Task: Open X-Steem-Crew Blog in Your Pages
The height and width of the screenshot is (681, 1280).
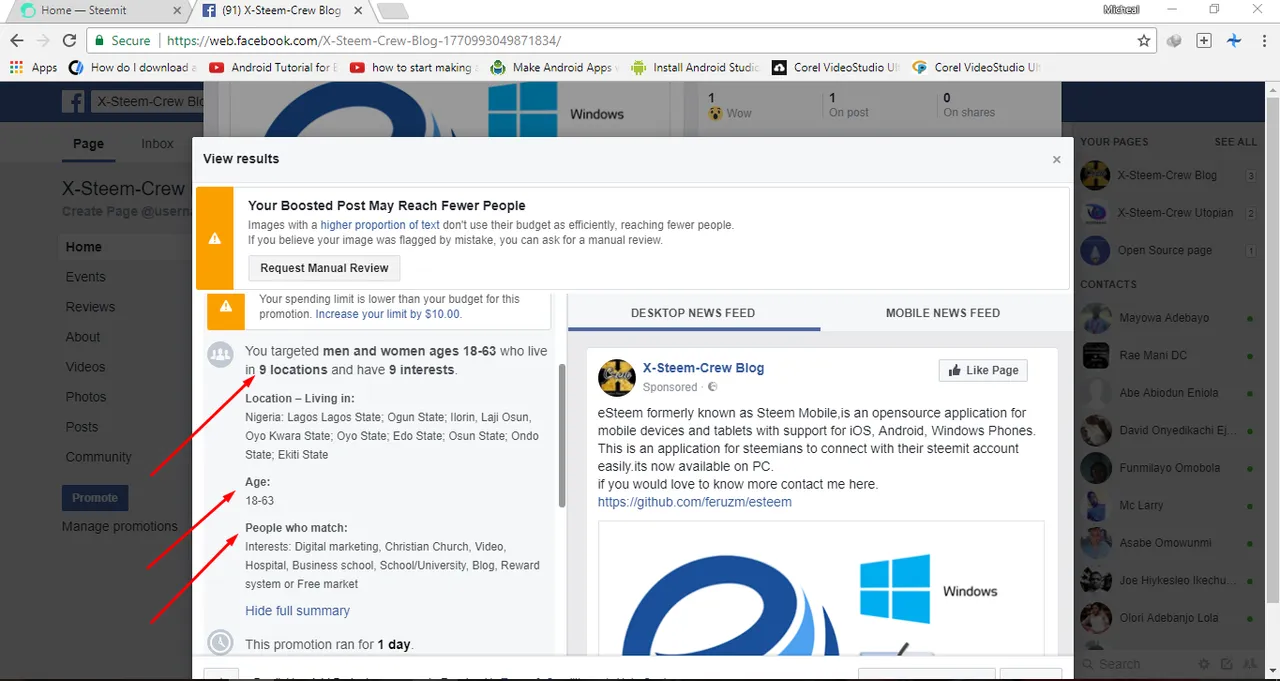Action: [x=1167, y=175]
